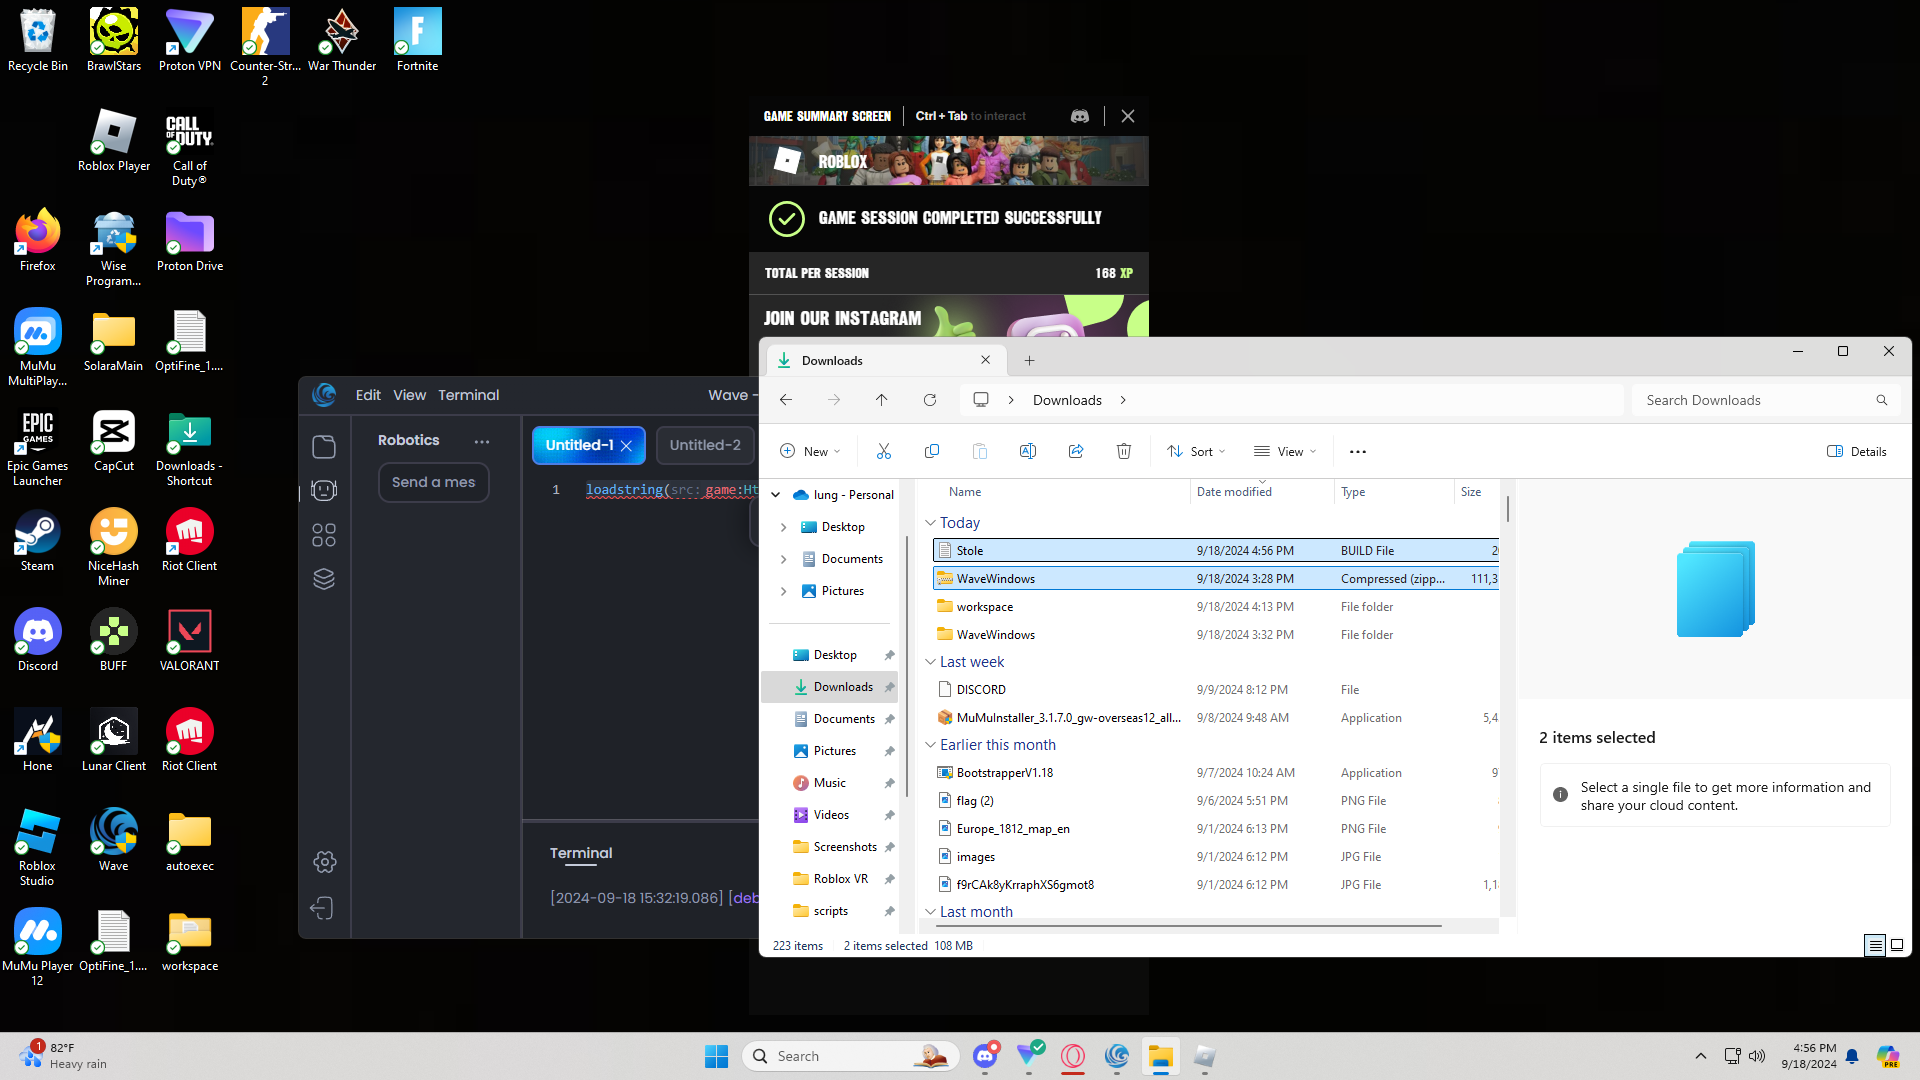The height and width of the screenshot is (1080, 1920).
Task: Open Wave settings gear icon
Action: (324, 862)
